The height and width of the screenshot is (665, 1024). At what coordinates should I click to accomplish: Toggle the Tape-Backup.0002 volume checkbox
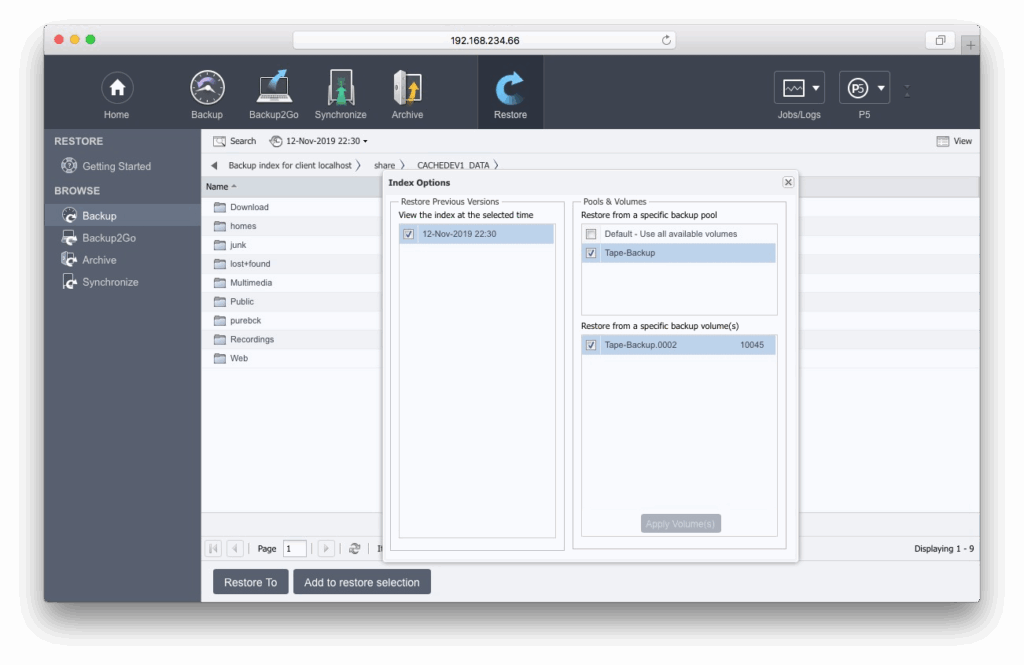591,345
